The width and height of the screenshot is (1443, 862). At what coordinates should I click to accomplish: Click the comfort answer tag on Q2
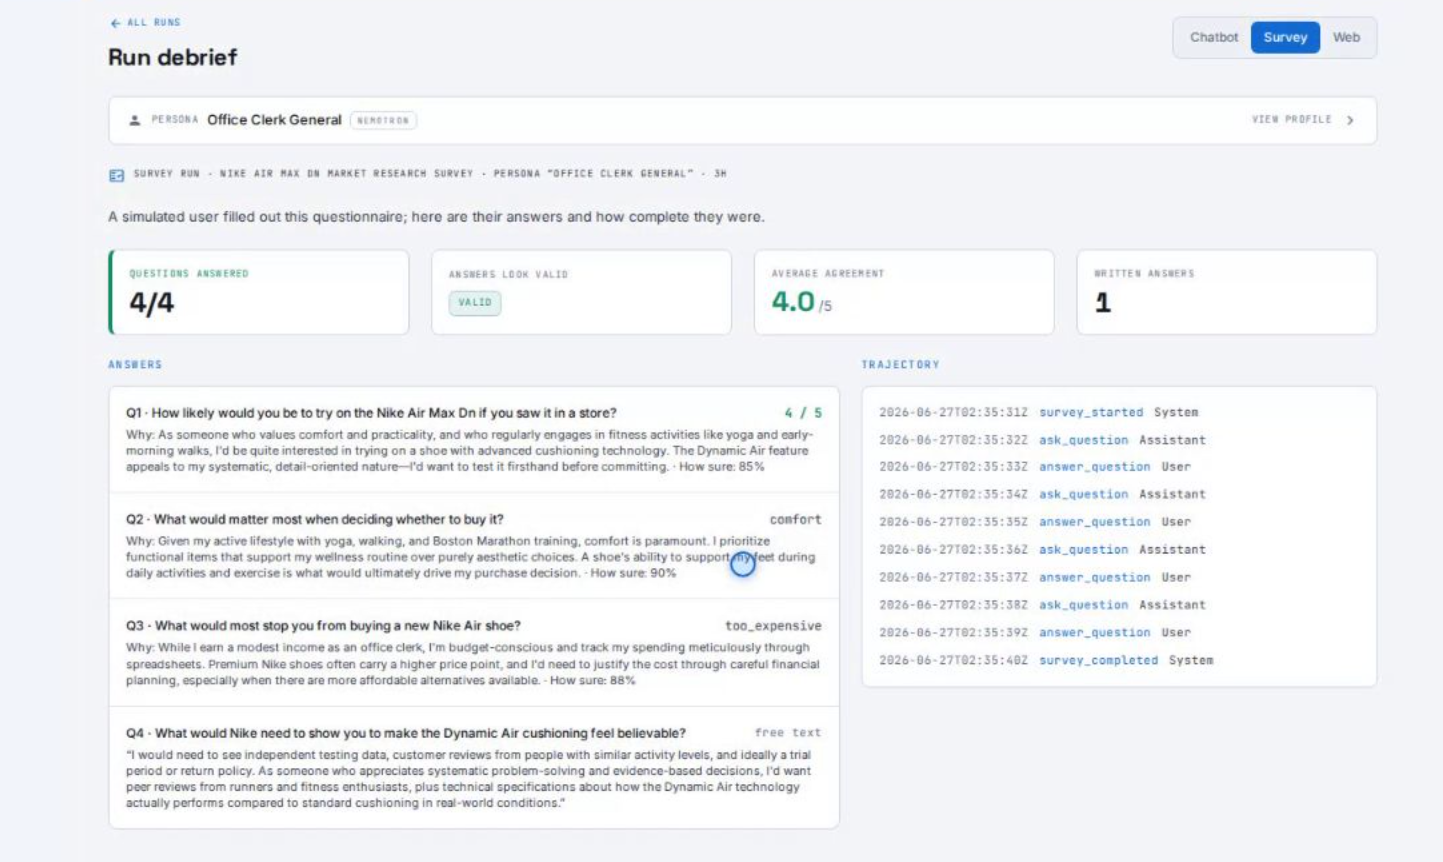click(795, 520)
